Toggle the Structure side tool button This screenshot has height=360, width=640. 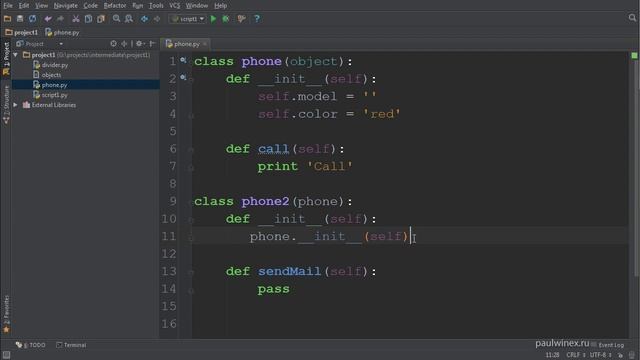6,104
